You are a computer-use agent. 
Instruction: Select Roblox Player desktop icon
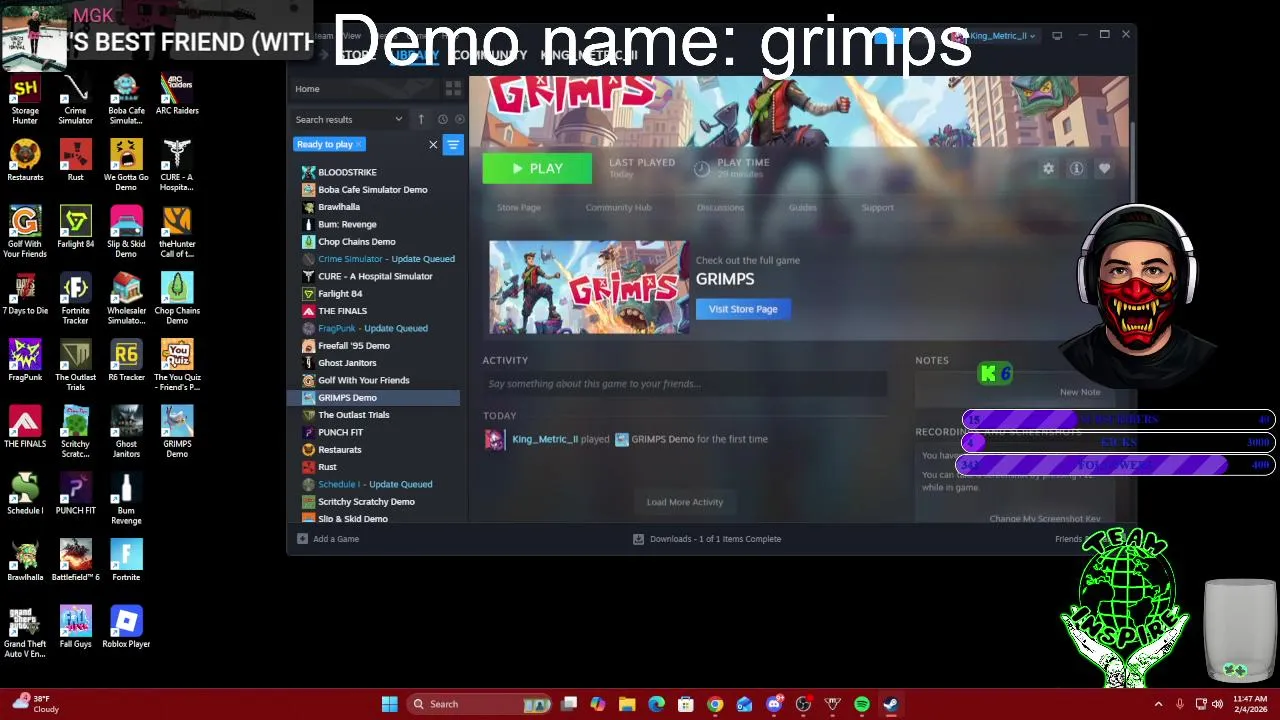126,628
